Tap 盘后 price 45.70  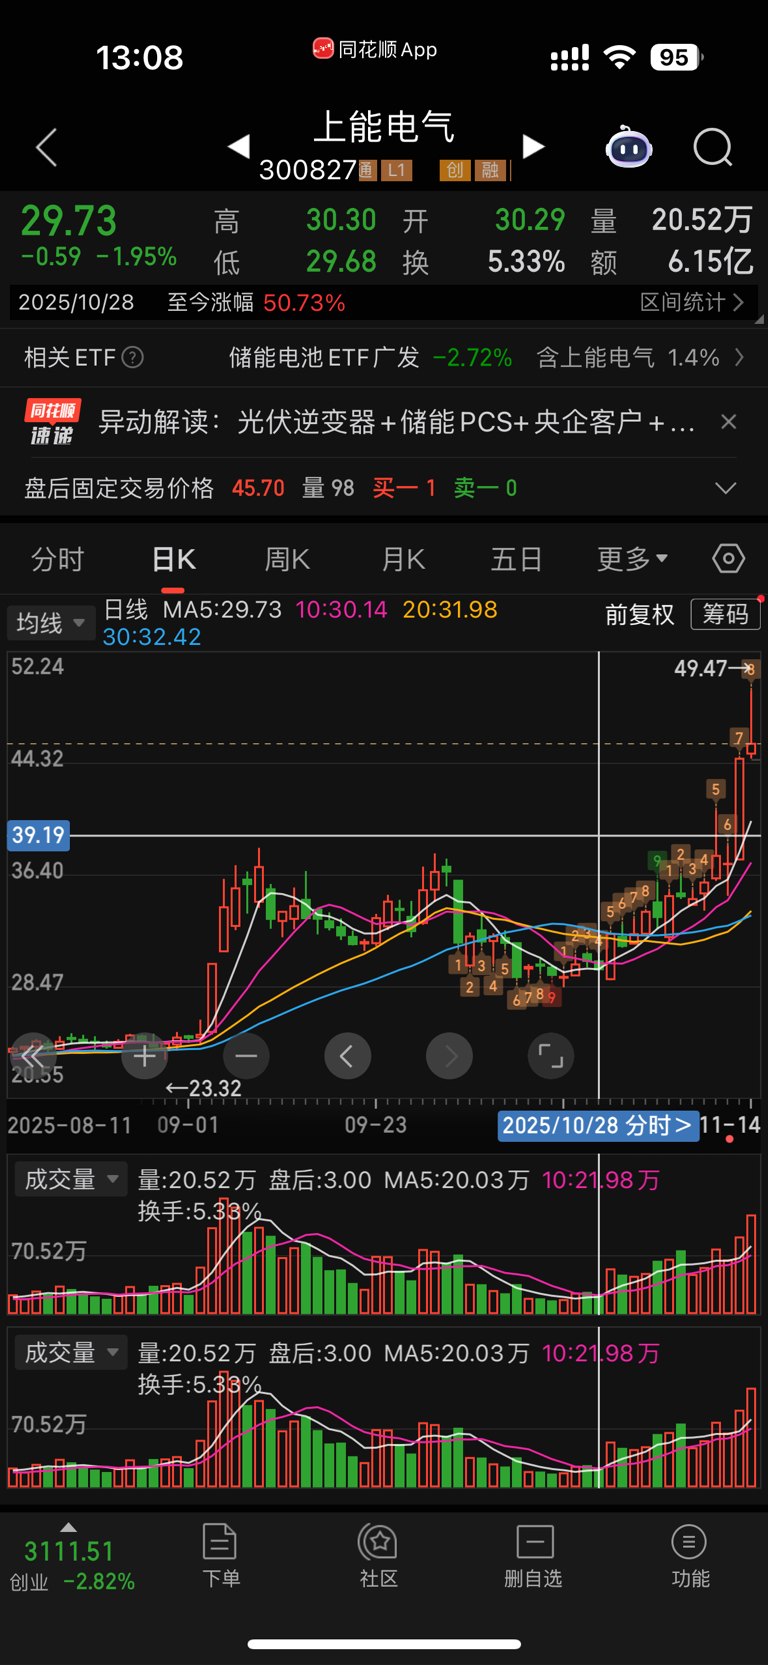point(258,488)
